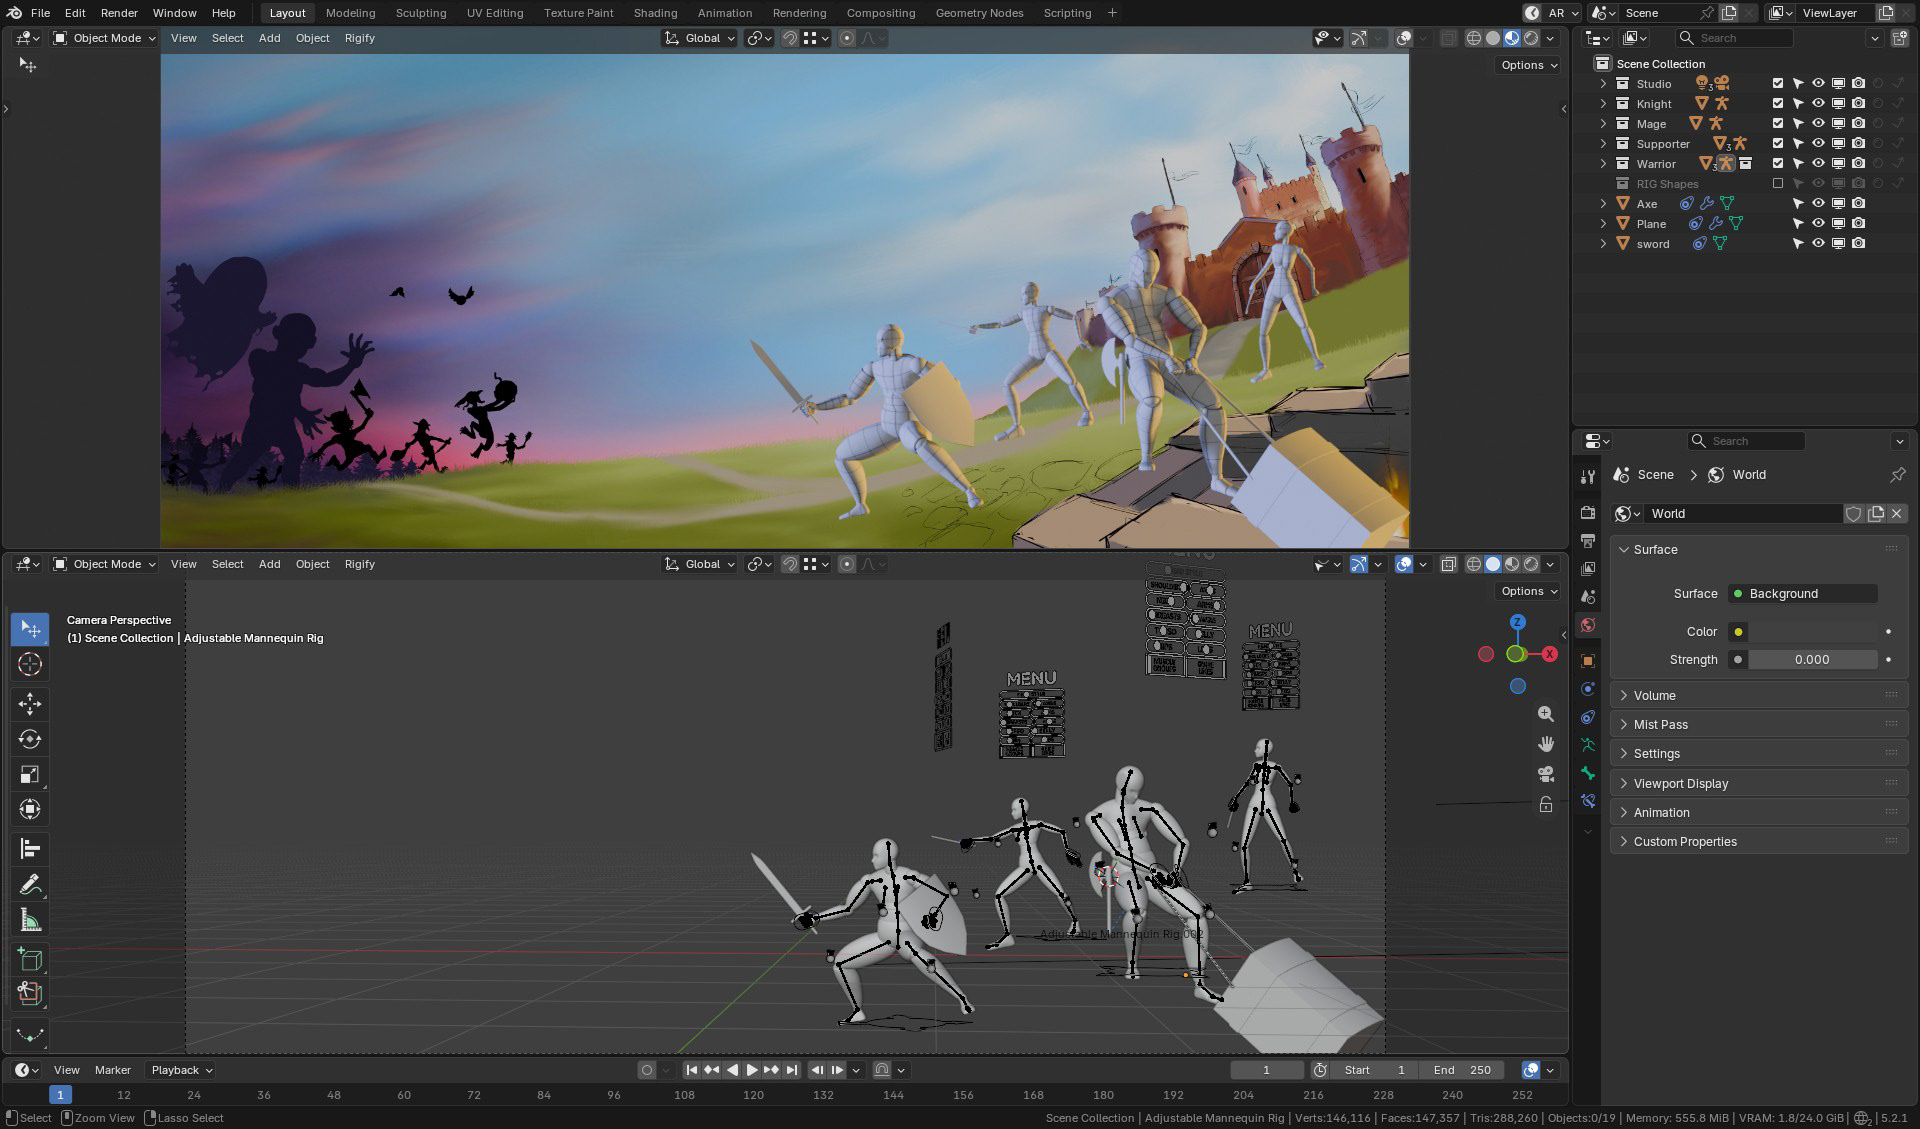Viewport: 1920px width, 1129px height.
Task: Play the animation forward
Action: 752,1070
